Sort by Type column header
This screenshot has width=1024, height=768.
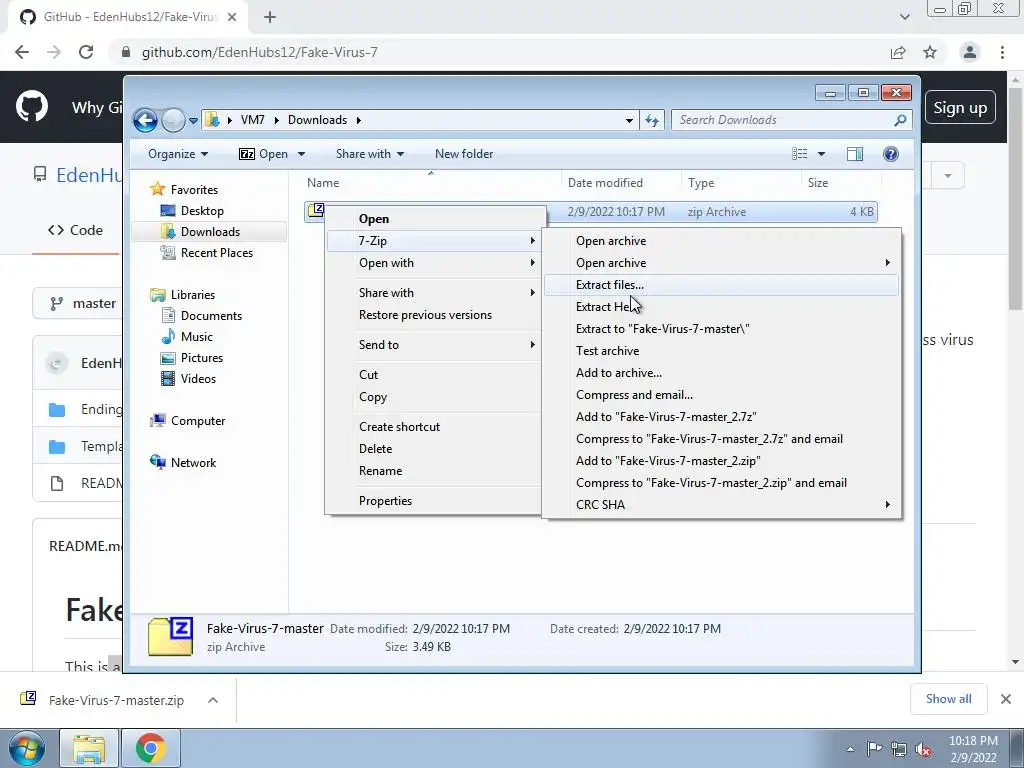701,183
